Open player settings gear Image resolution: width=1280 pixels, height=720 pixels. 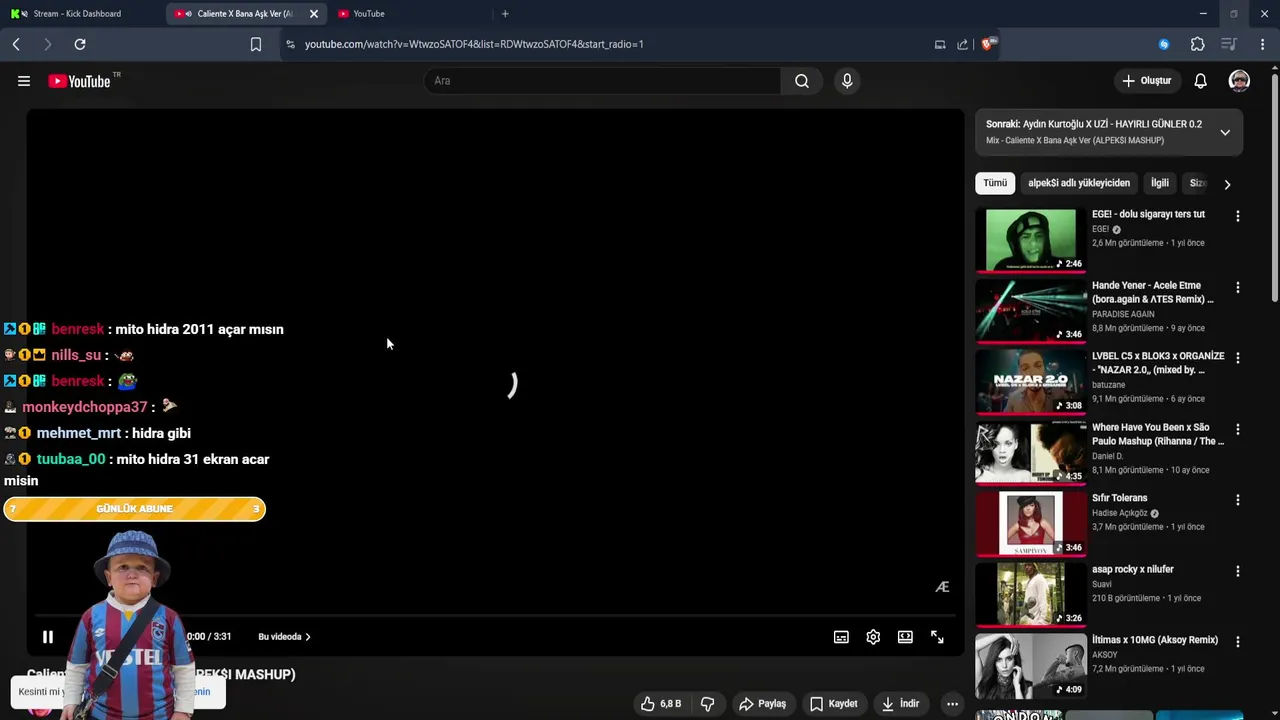pos(873,637)
